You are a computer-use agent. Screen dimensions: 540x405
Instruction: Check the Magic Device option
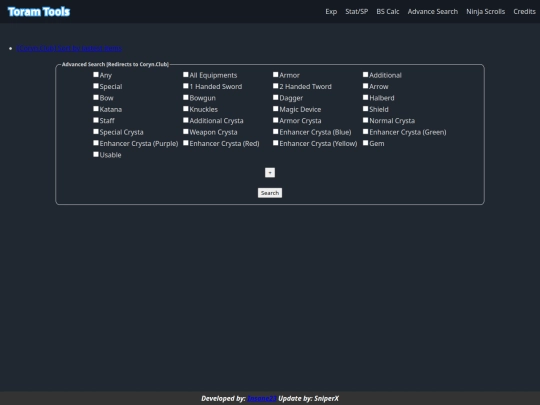click(276, 109)
